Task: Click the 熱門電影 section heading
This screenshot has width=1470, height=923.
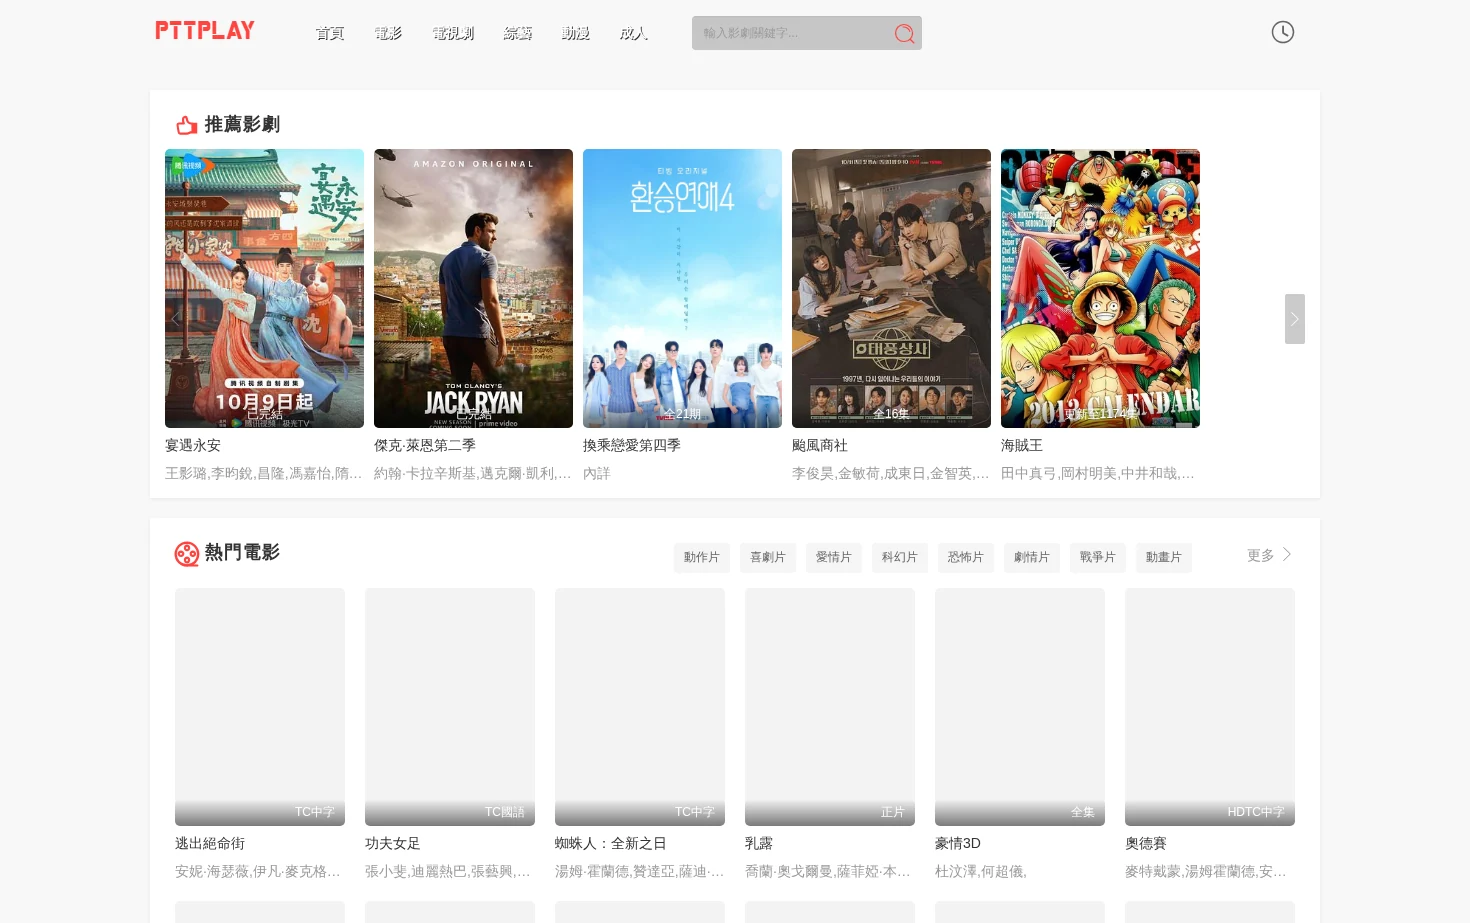Action: coord(242,553)
